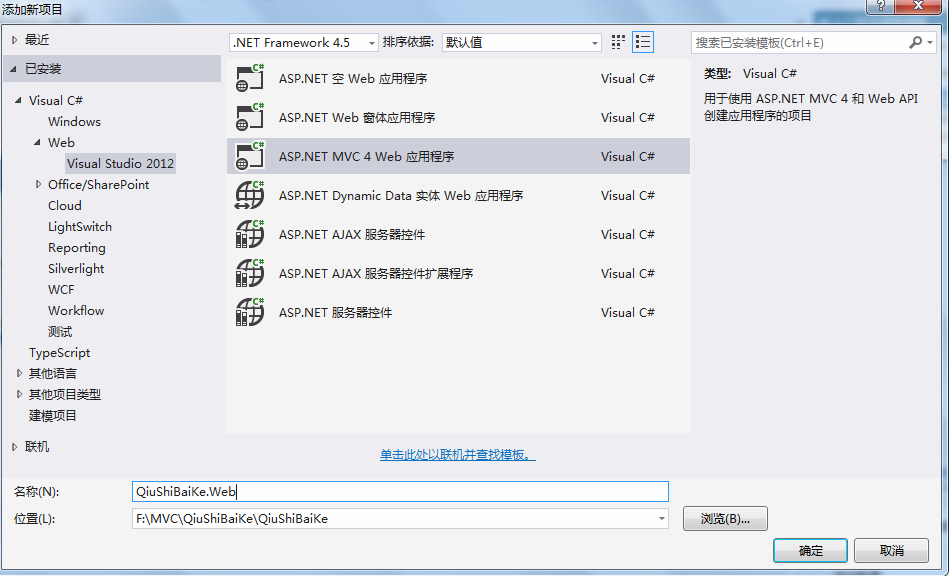Select the Reporting category
Screen dimensions: 949x576
(77, 247)
